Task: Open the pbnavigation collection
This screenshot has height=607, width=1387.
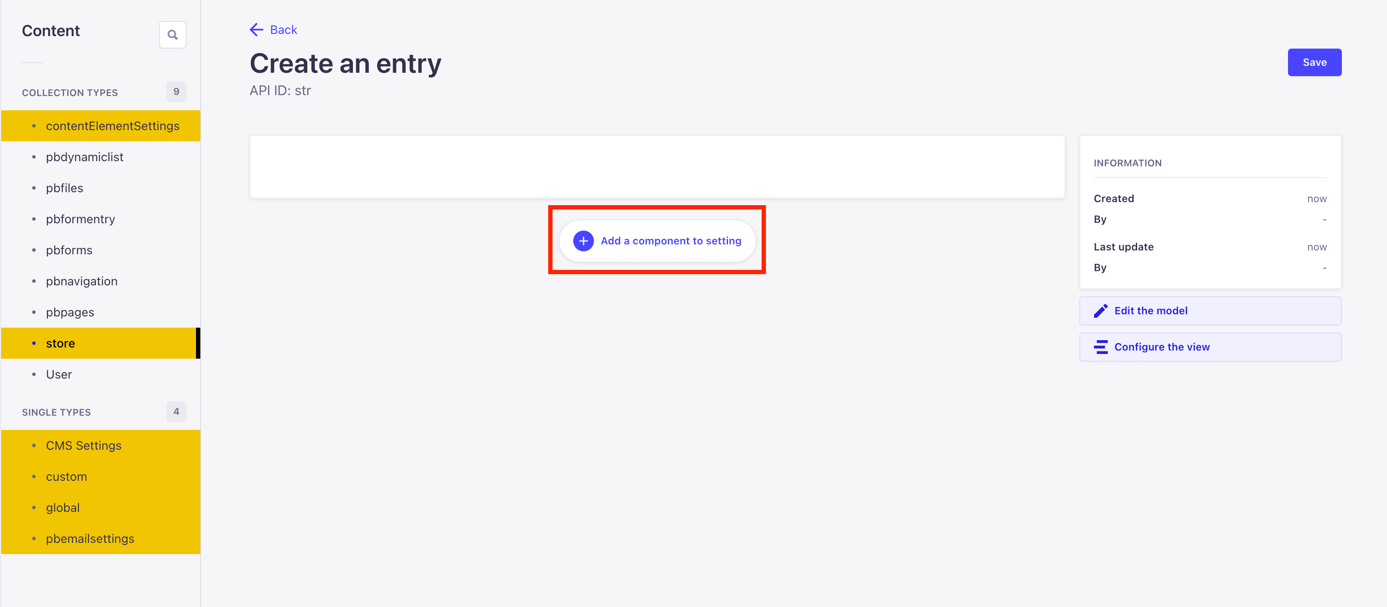Action: (x=84, y=281)
